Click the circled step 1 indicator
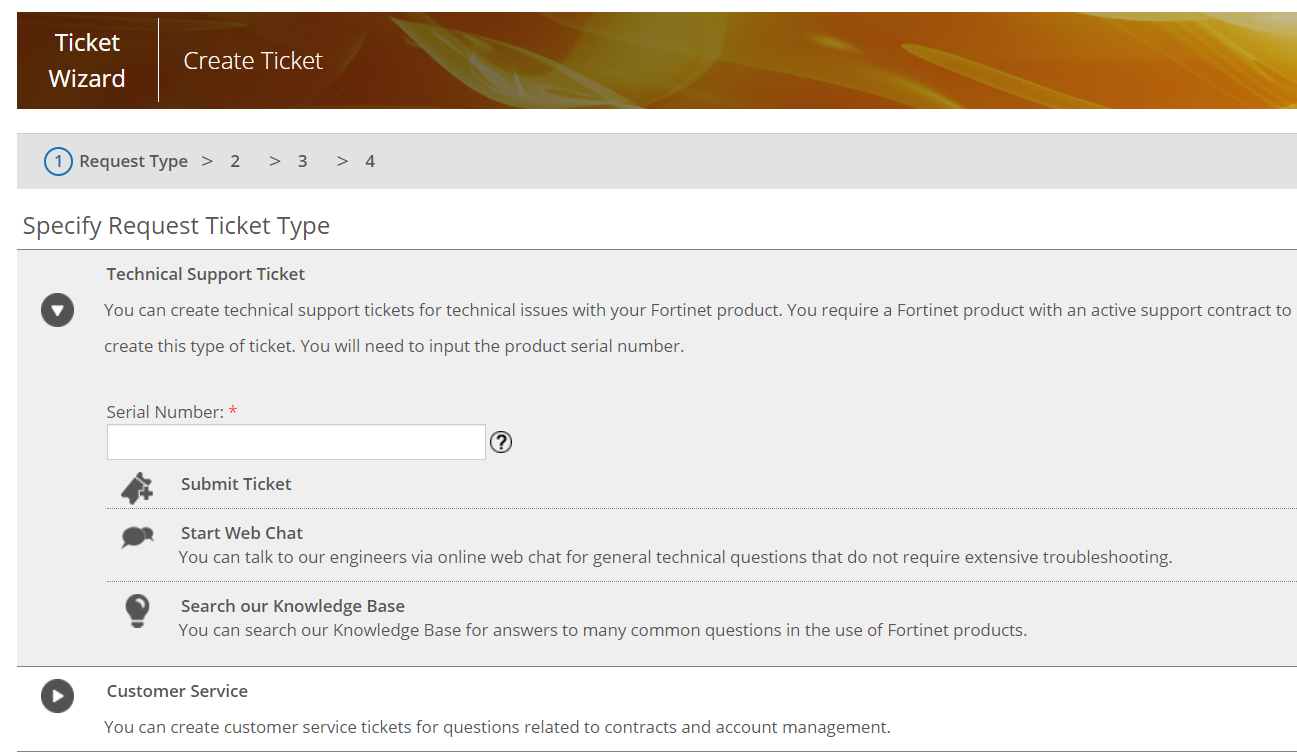1297x754 pixels. tap(58, 161)
